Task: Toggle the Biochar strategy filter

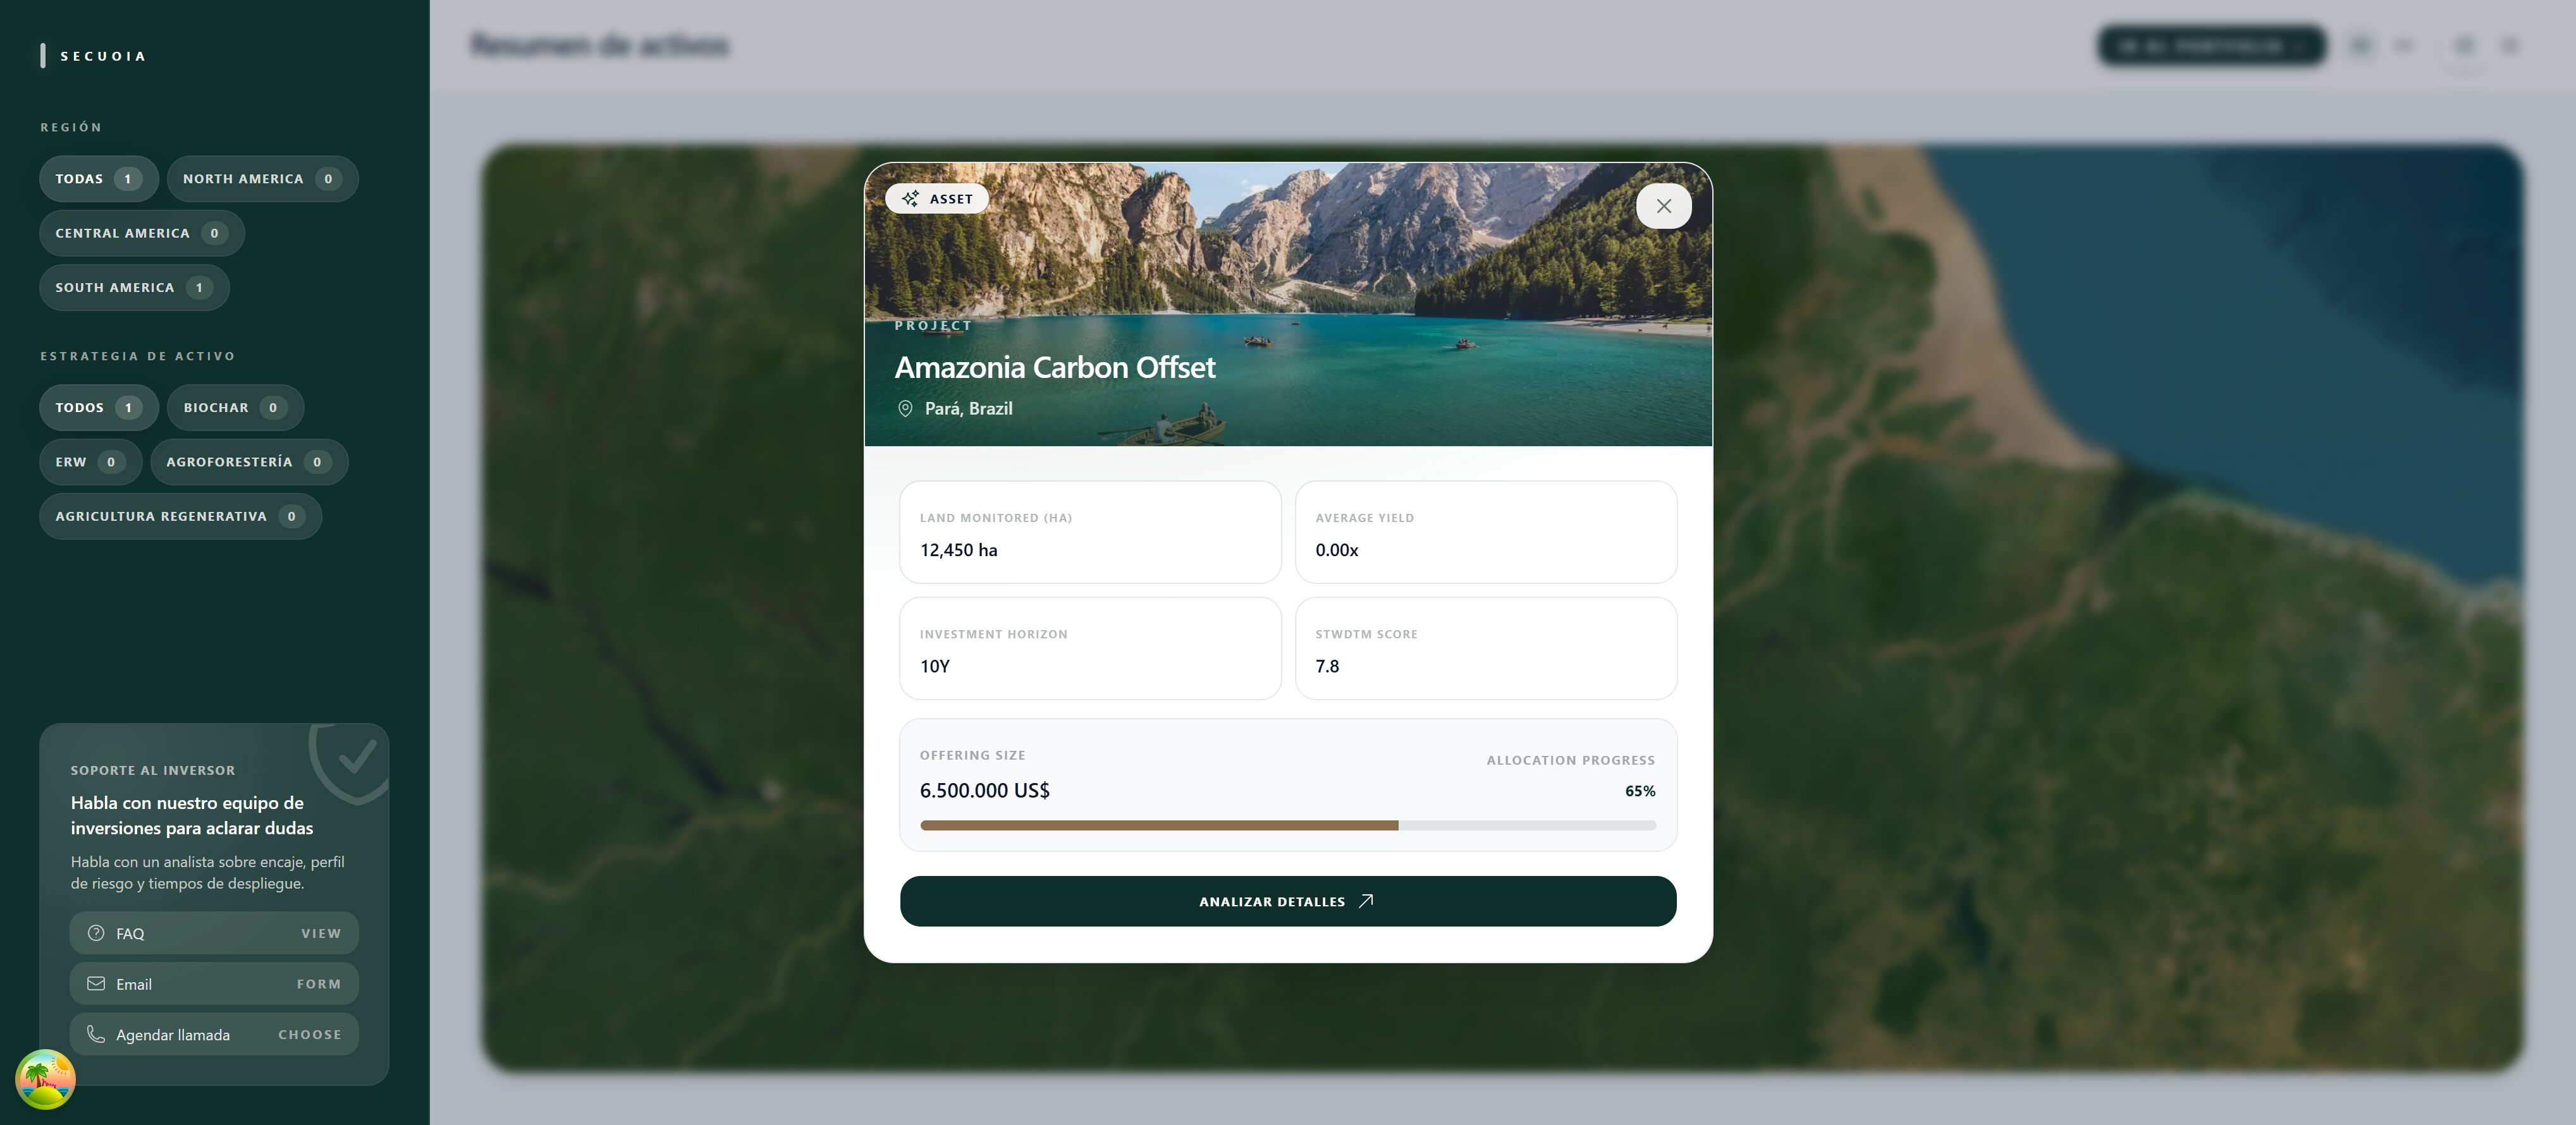Action: pos(236,408)
